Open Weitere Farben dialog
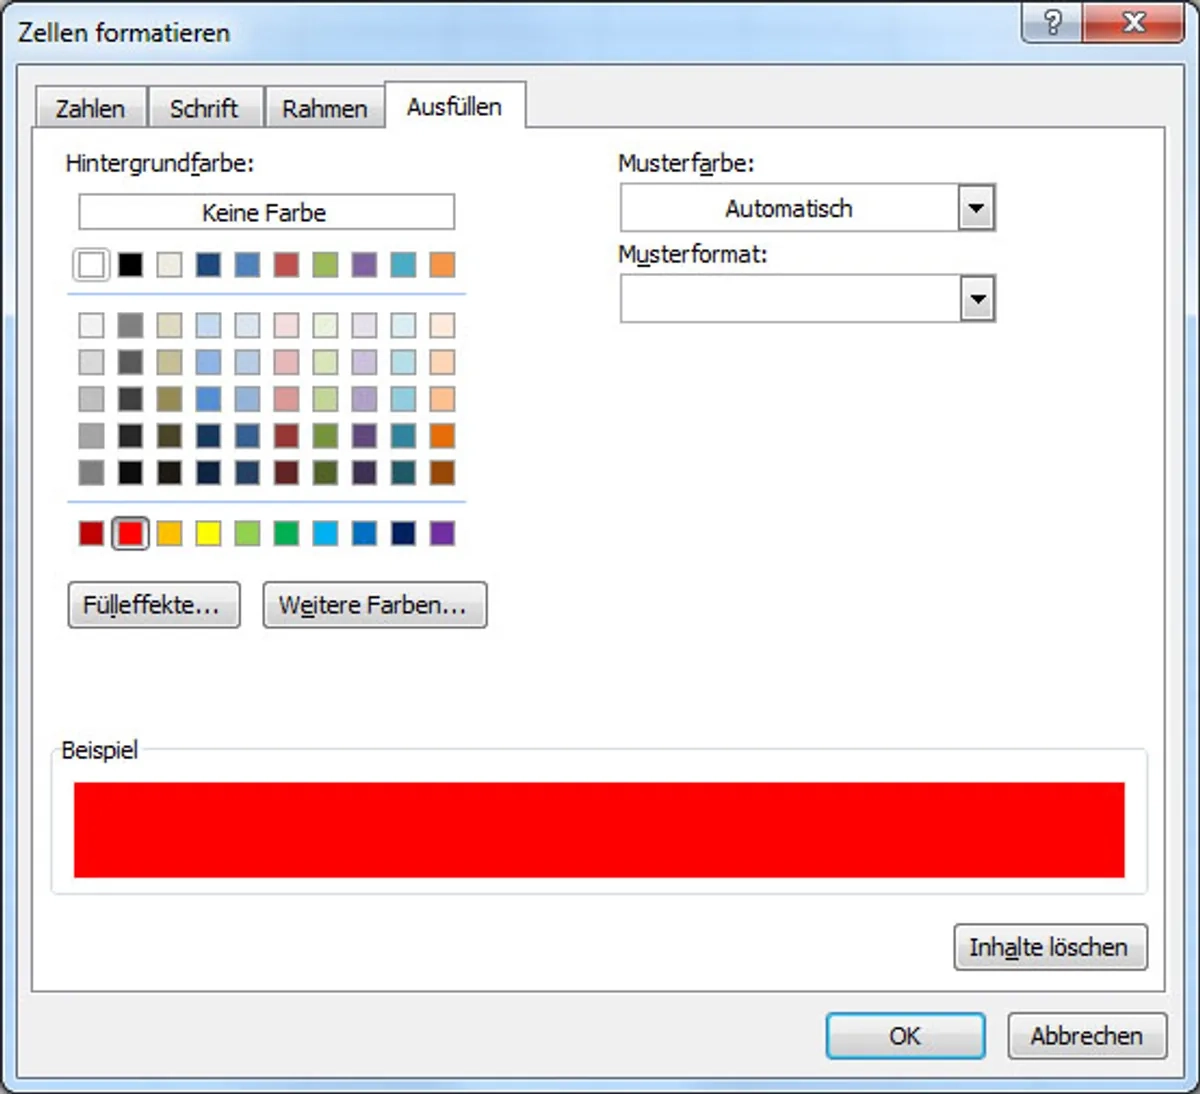Viewport: 1200px width, 1094px height. pyautogui.click(x=375, y=605)
